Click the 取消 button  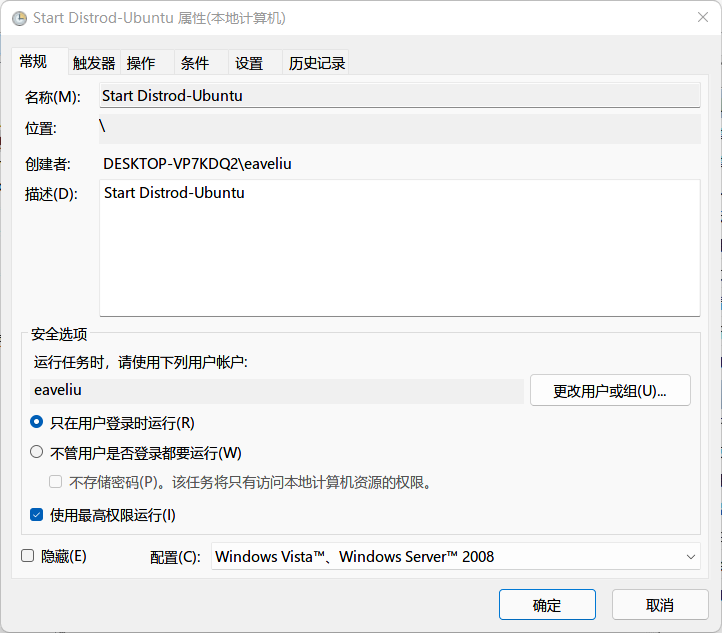click(660, 605)
